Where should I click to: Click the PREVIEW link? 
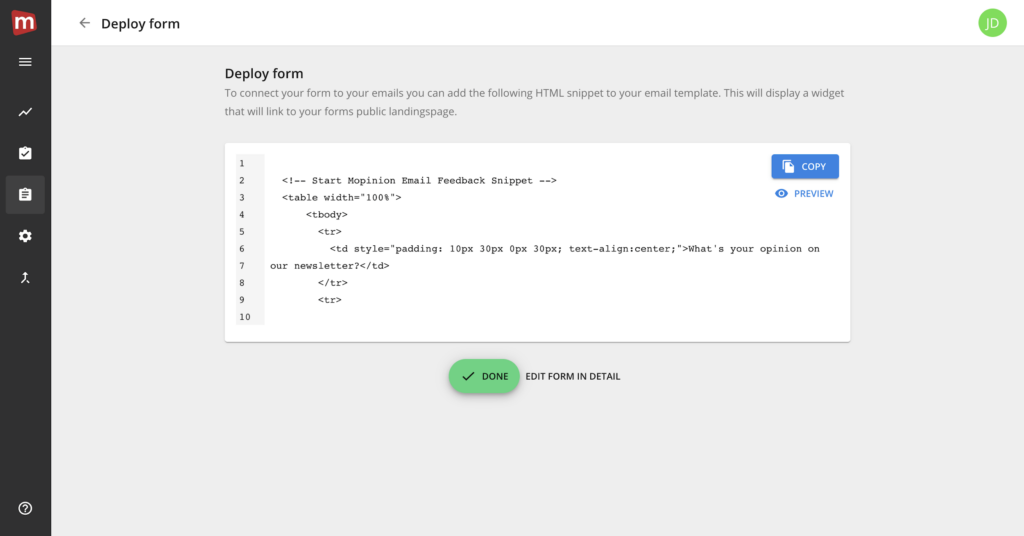tap(804, 194)
